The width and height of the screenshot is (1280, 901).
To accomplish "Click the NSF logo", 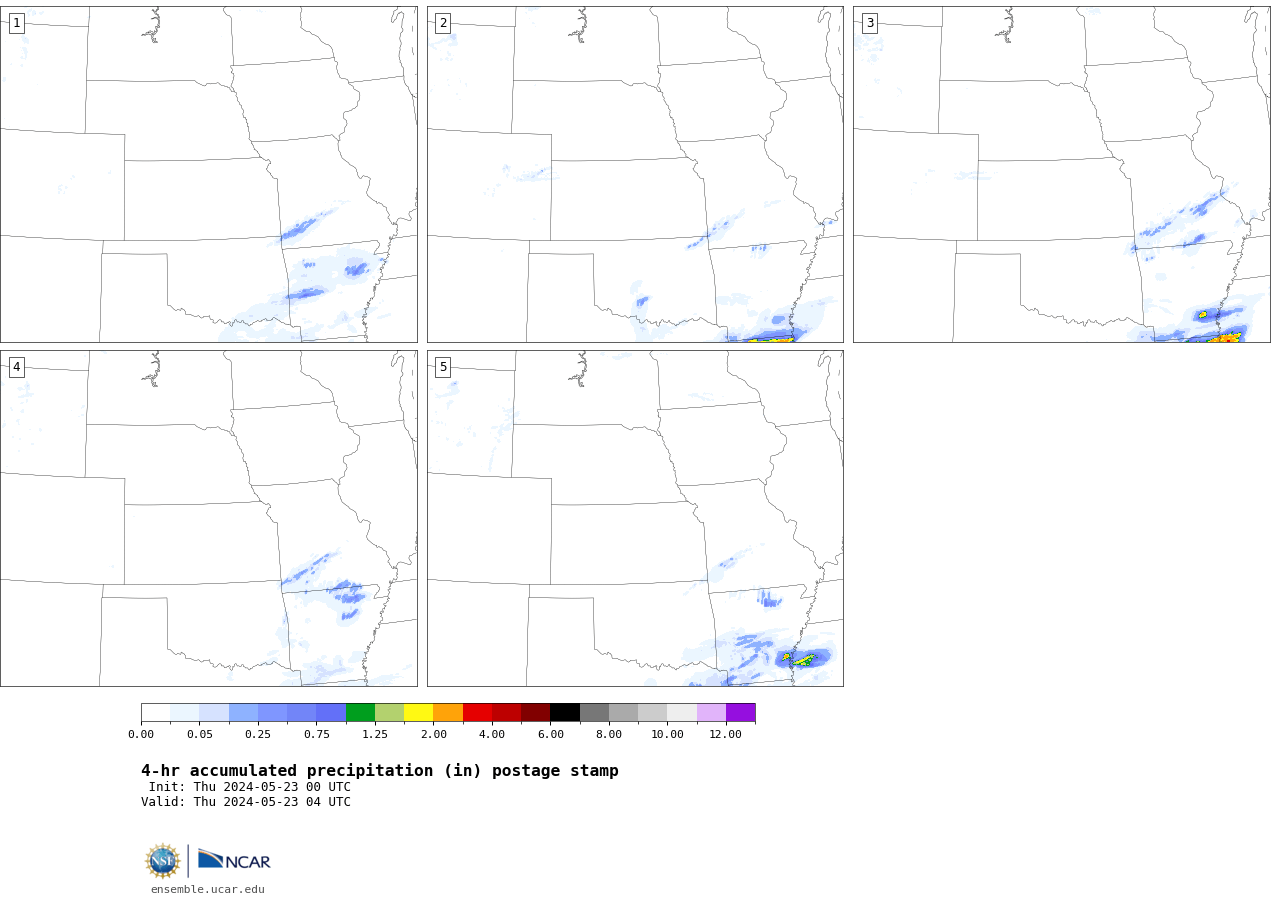I will pyautogui.click(x=163, y=861).
